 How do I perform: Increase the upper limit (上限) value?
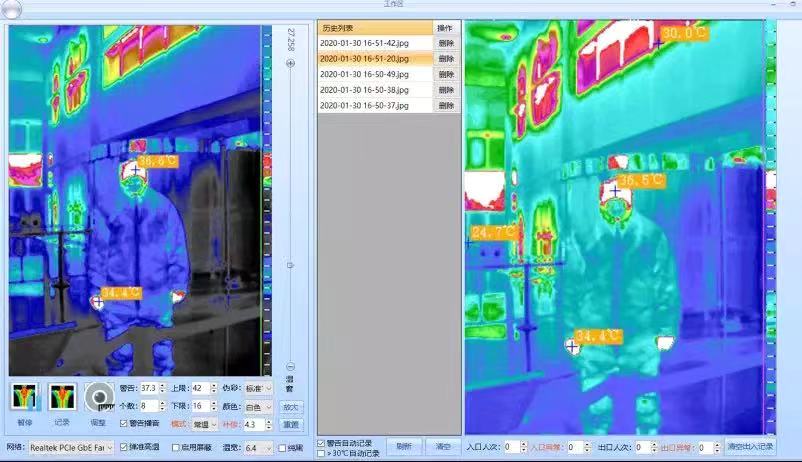coord(212,385)
